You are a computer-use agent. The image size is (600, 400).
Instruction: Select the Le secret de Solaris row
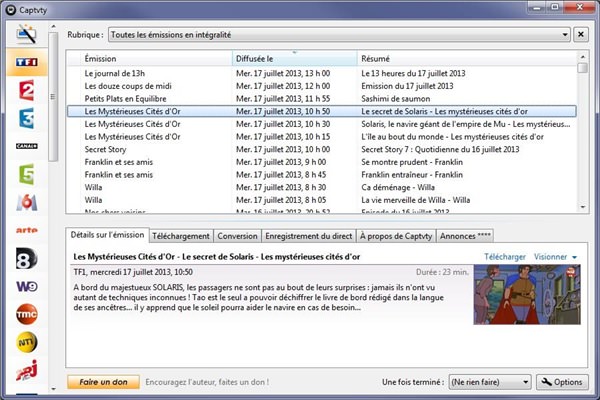[x=321, y=111]
